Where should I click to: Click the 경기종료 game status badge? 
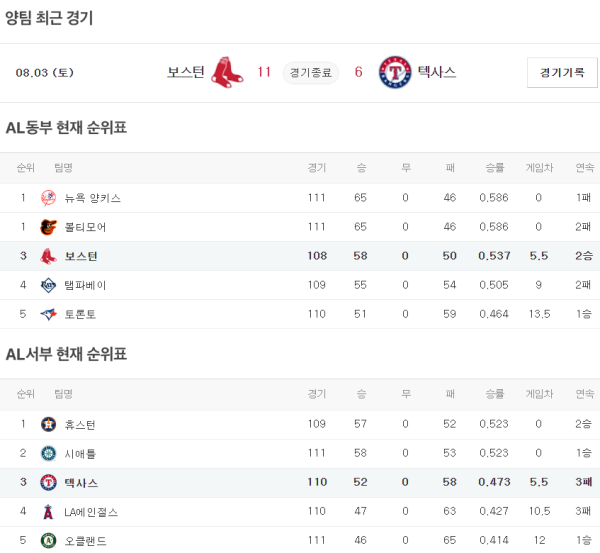pyautogui.click(x=311, y=72)
